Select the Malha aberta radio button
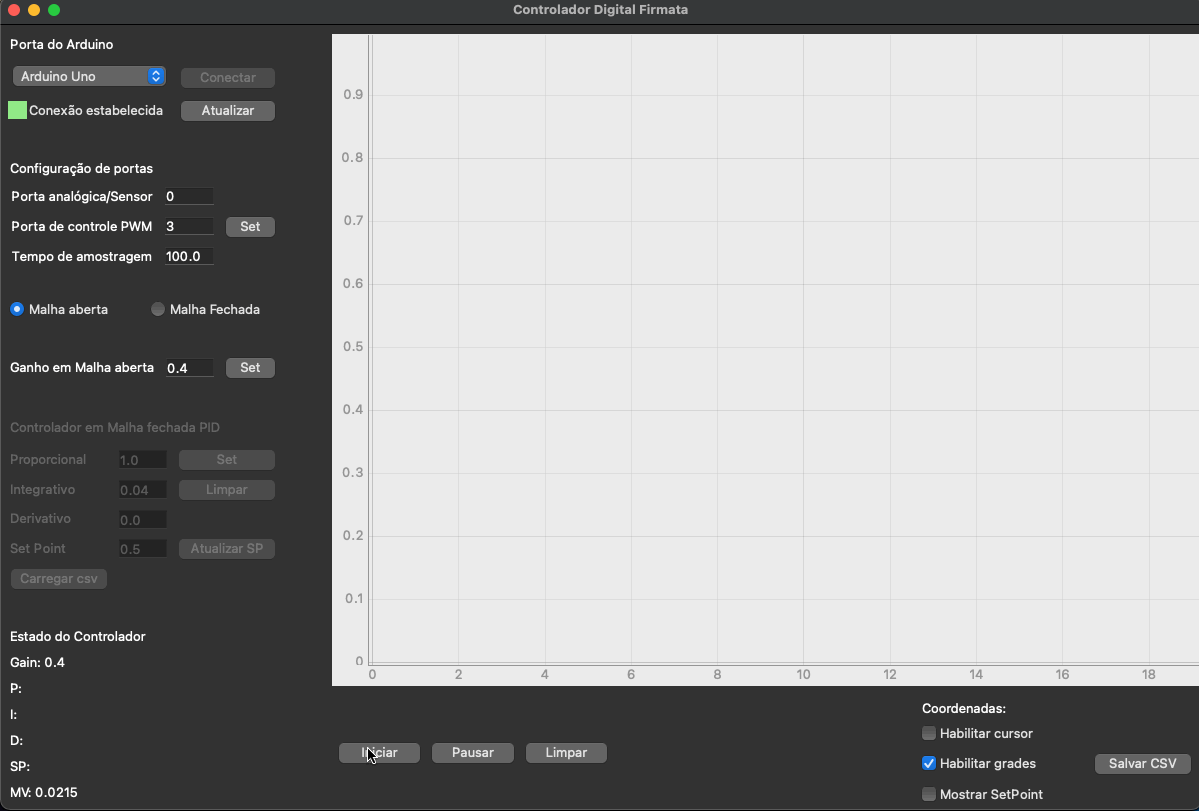The height and width of the screenshot is (811, 1199). [17, 310]
